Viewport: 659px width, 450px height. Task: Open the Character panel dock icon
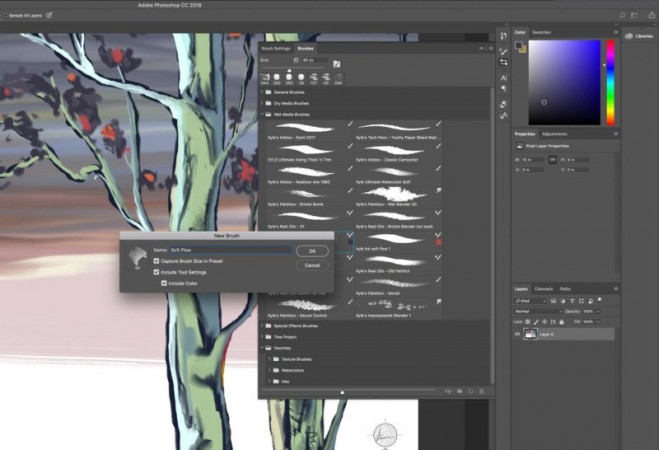[x=503, y=78]
